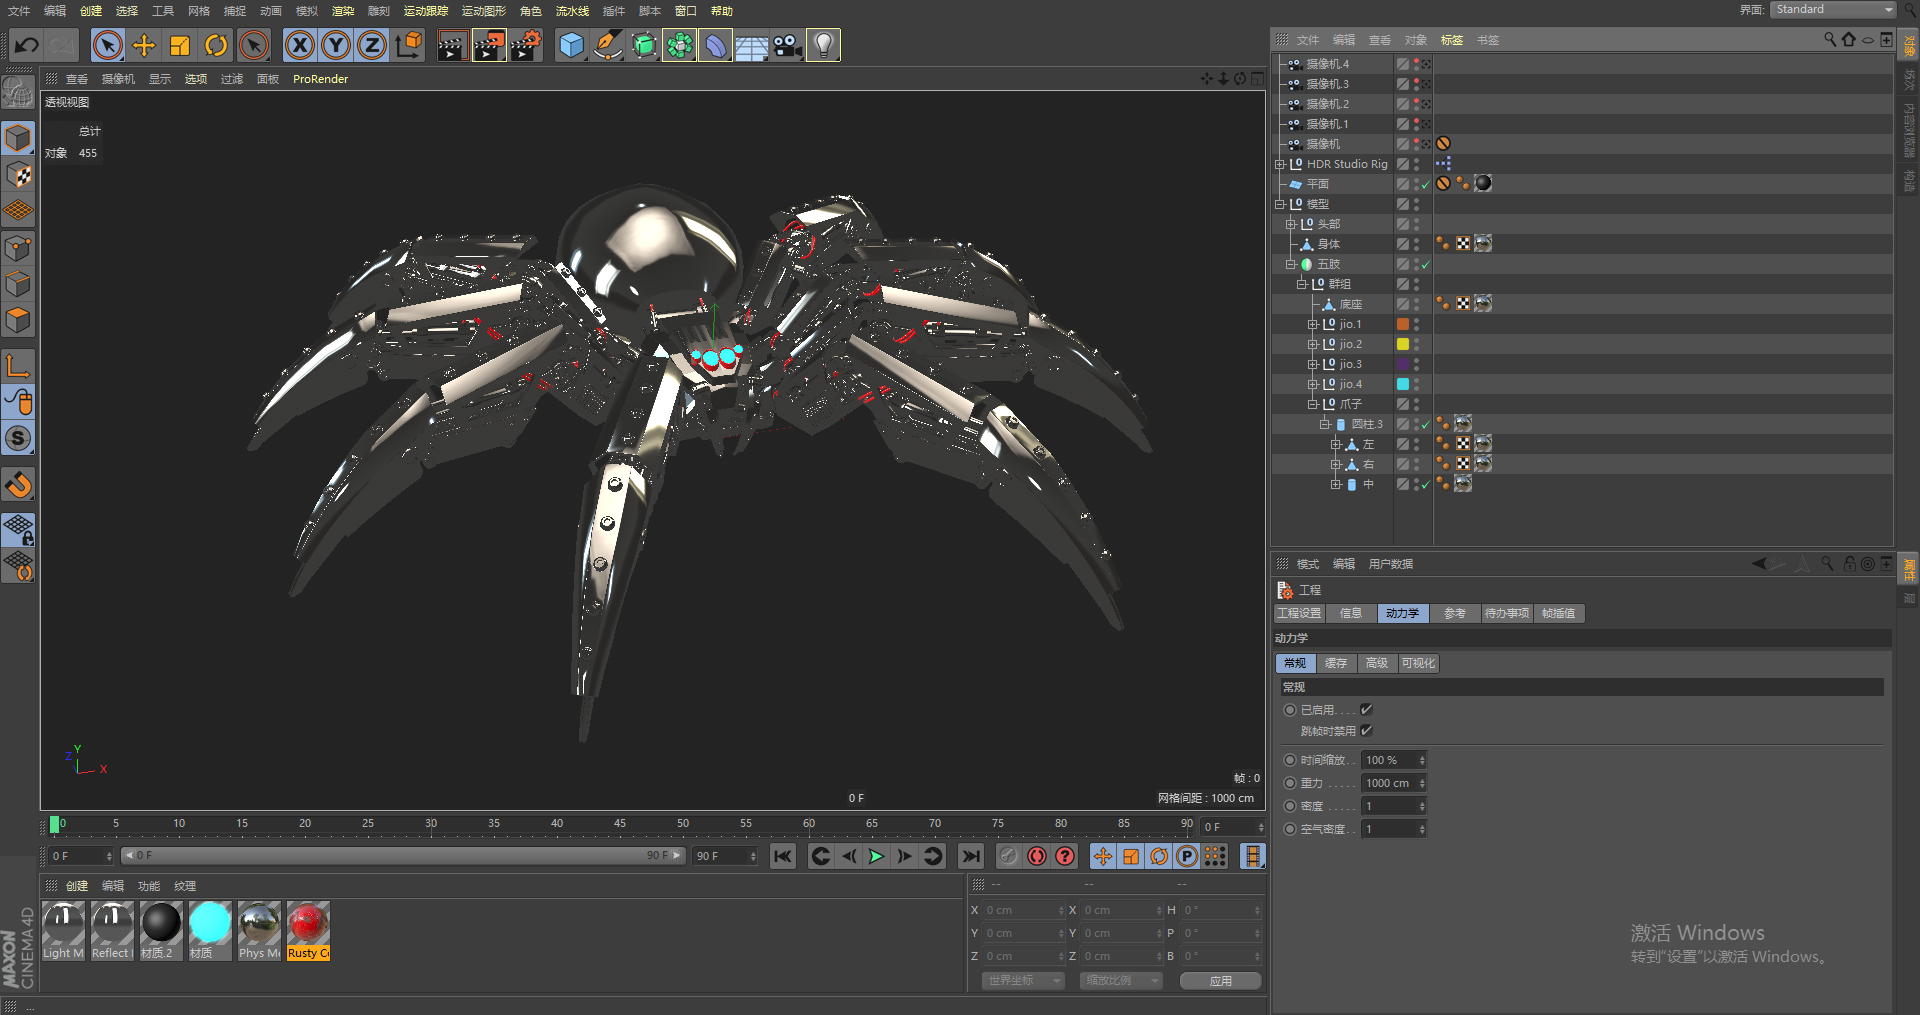Open the 渲染 menu
Screen dimensions: 1920x1015
click(342, 11)
